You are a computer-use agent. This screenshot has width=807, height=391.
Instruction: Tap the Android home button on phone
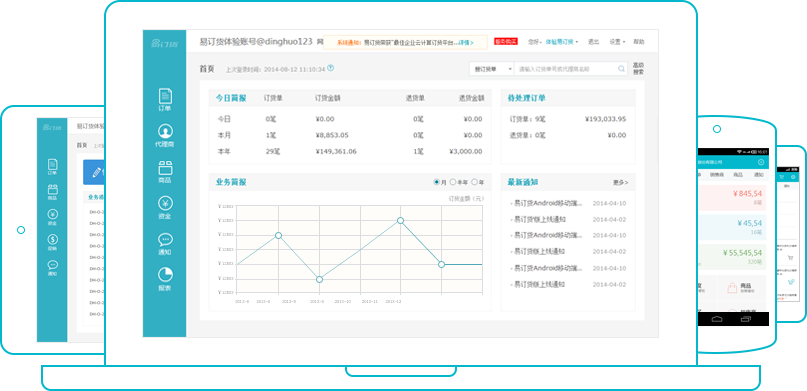click(717, 319)
